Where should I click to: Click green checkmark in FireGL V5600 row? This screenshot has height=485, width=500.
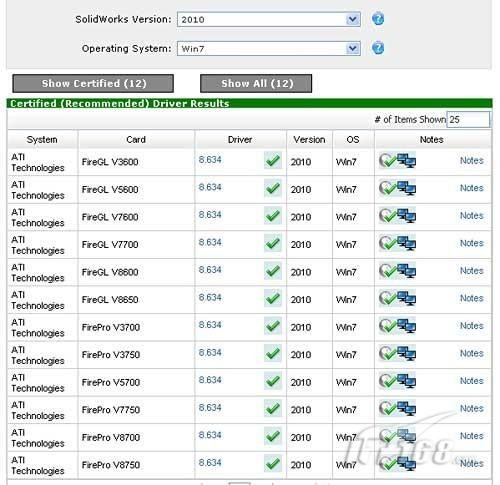point(273,188)
